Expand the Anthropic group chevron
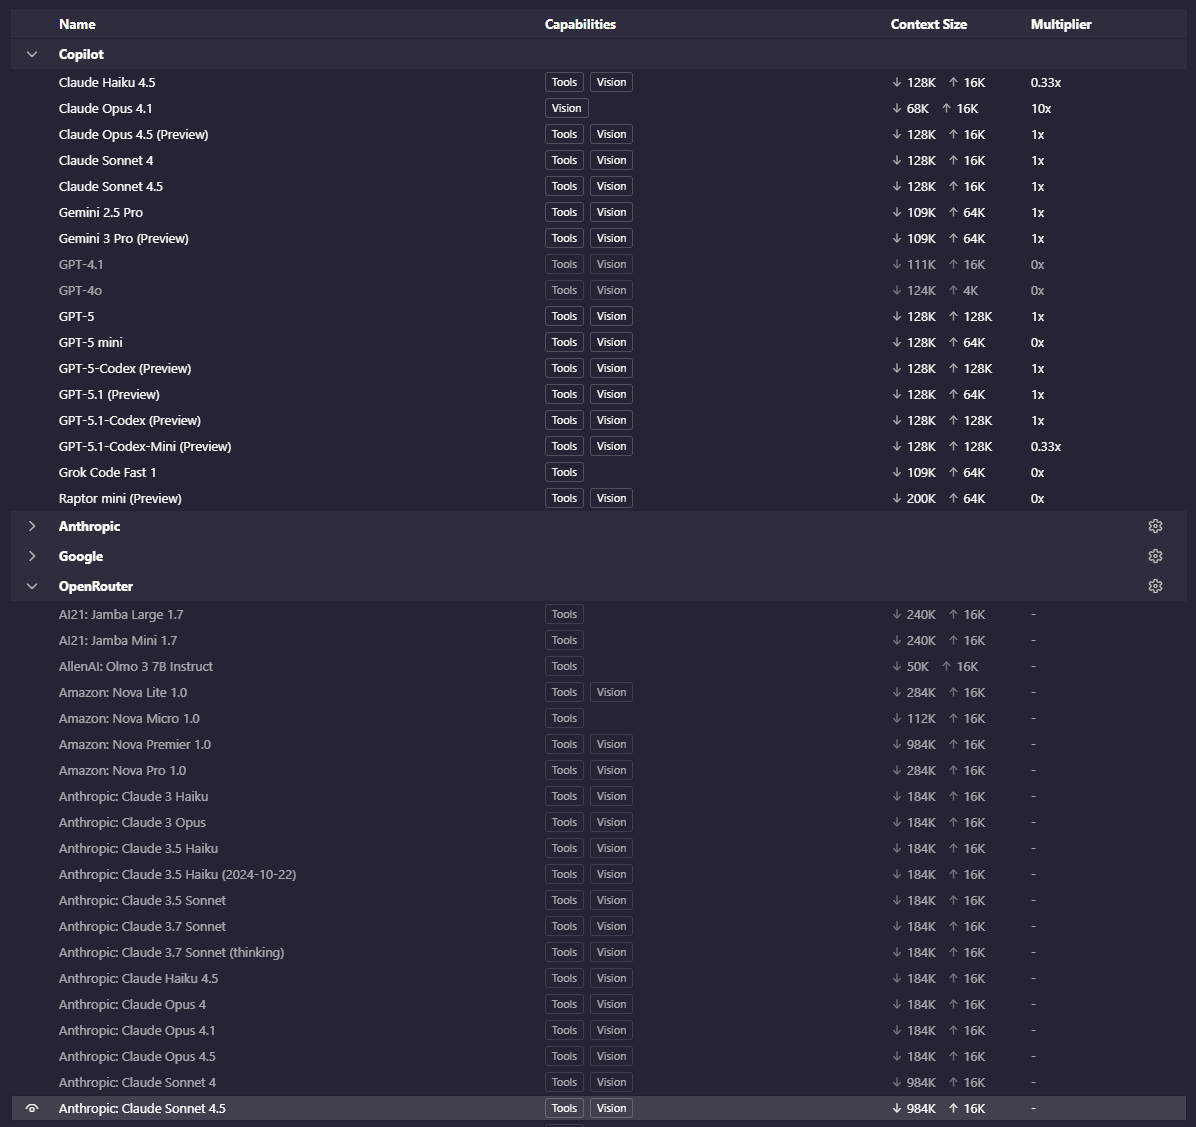 [32, 526]
